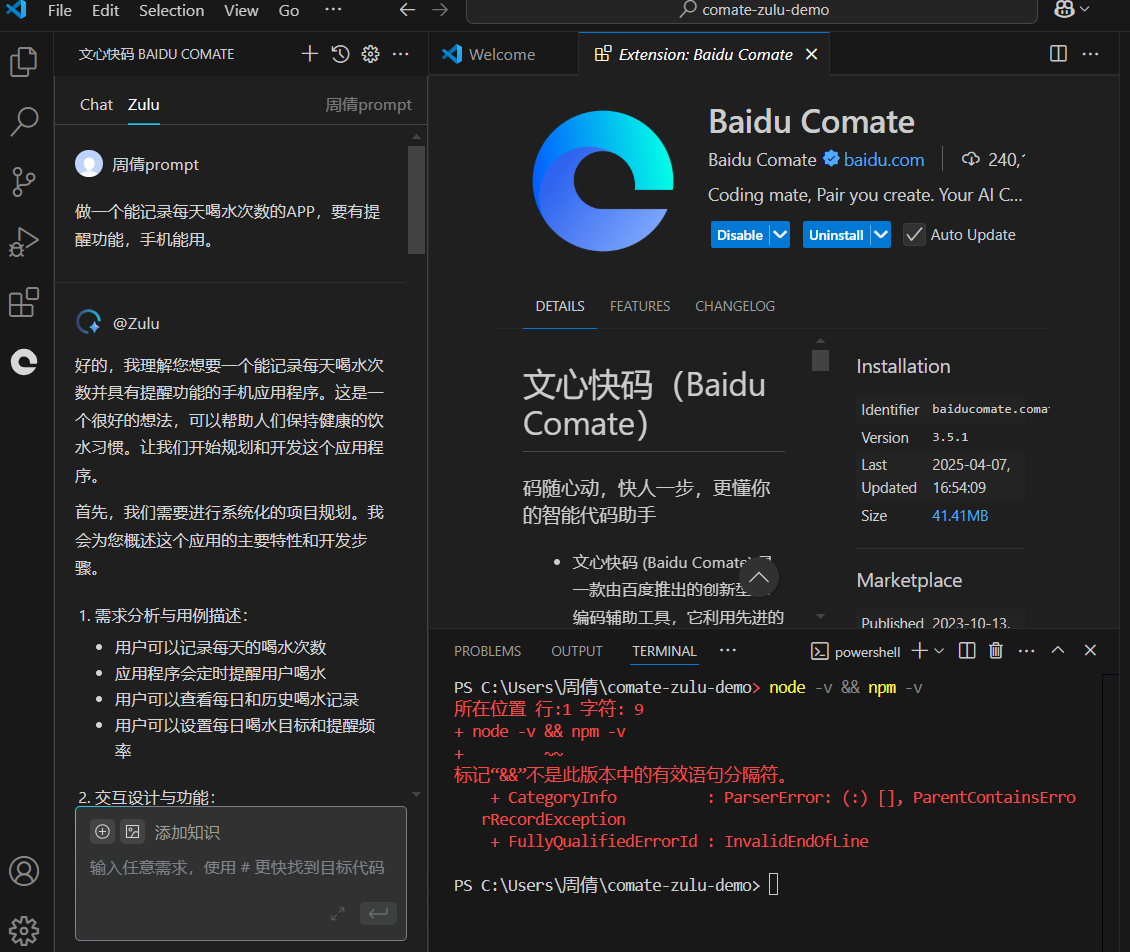Start new chat with plus icon

pos(309,54)
